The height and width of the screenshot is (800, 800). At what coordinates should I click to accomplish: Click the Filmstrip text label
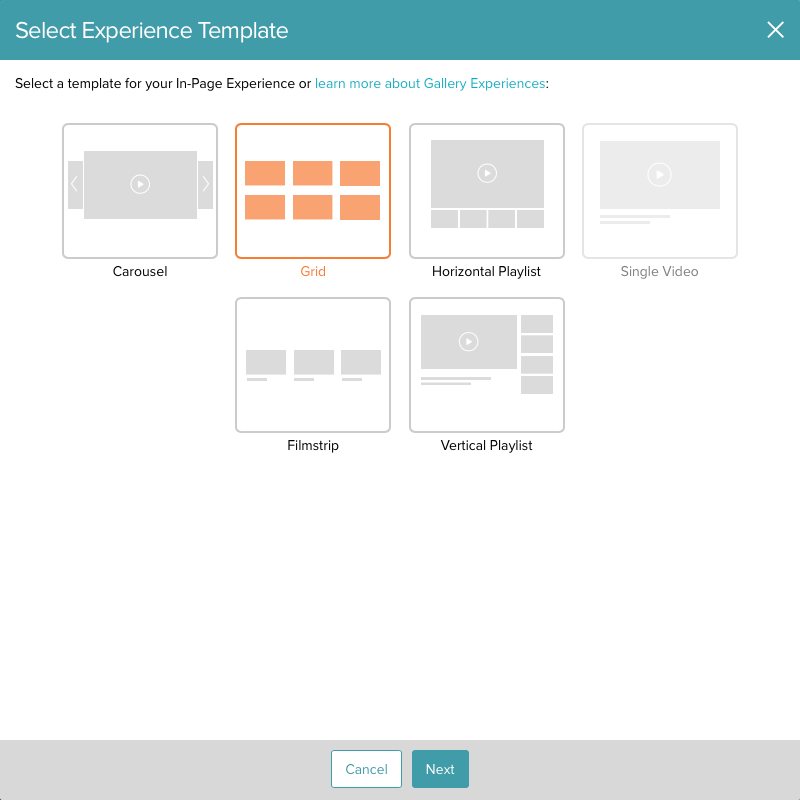(313, 446)
